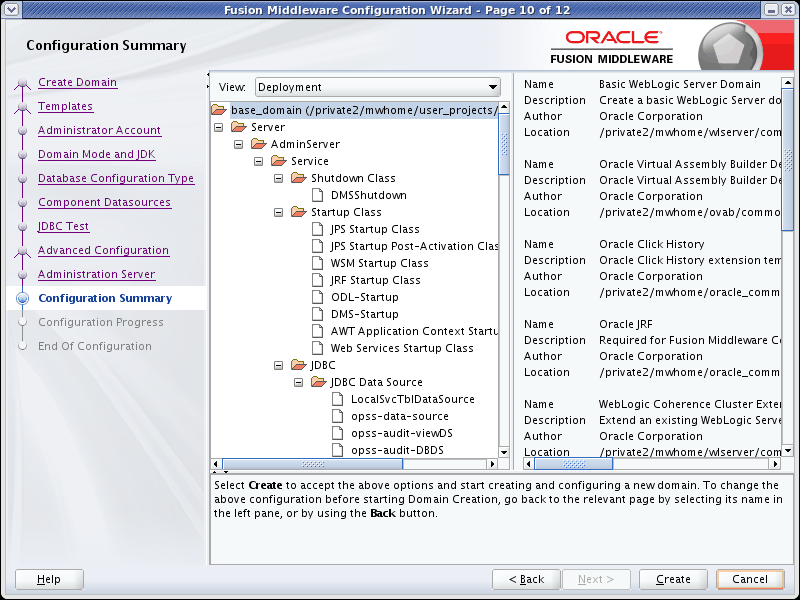The width and height of the screenshot is (800, 600).
Task: Click the opss-audit-viewDS file icon
Action: [337, 433]
